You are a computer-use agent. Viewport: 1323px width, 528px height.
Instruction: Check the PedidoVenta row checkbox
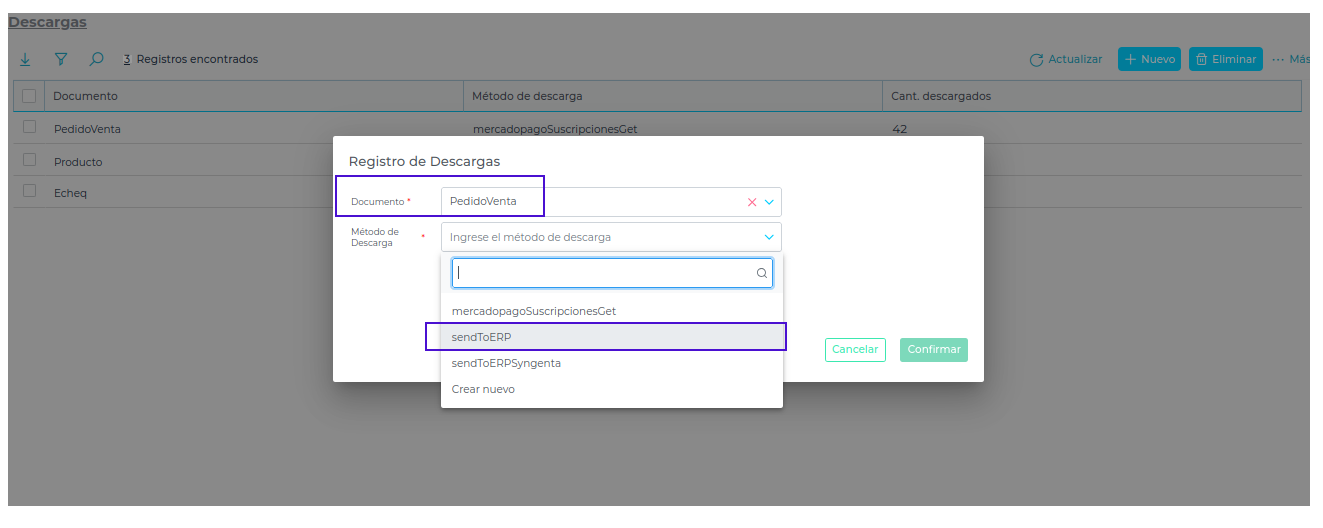point(29,127)
